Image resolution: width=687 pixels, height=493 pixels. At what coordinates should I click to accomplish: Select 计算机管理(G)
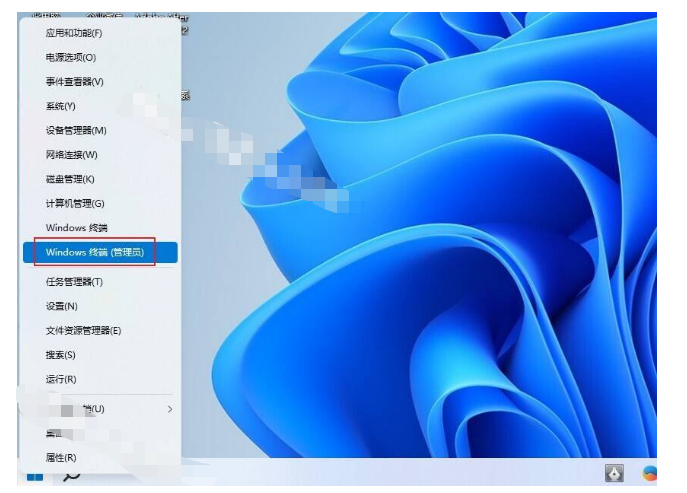point(75,203)
